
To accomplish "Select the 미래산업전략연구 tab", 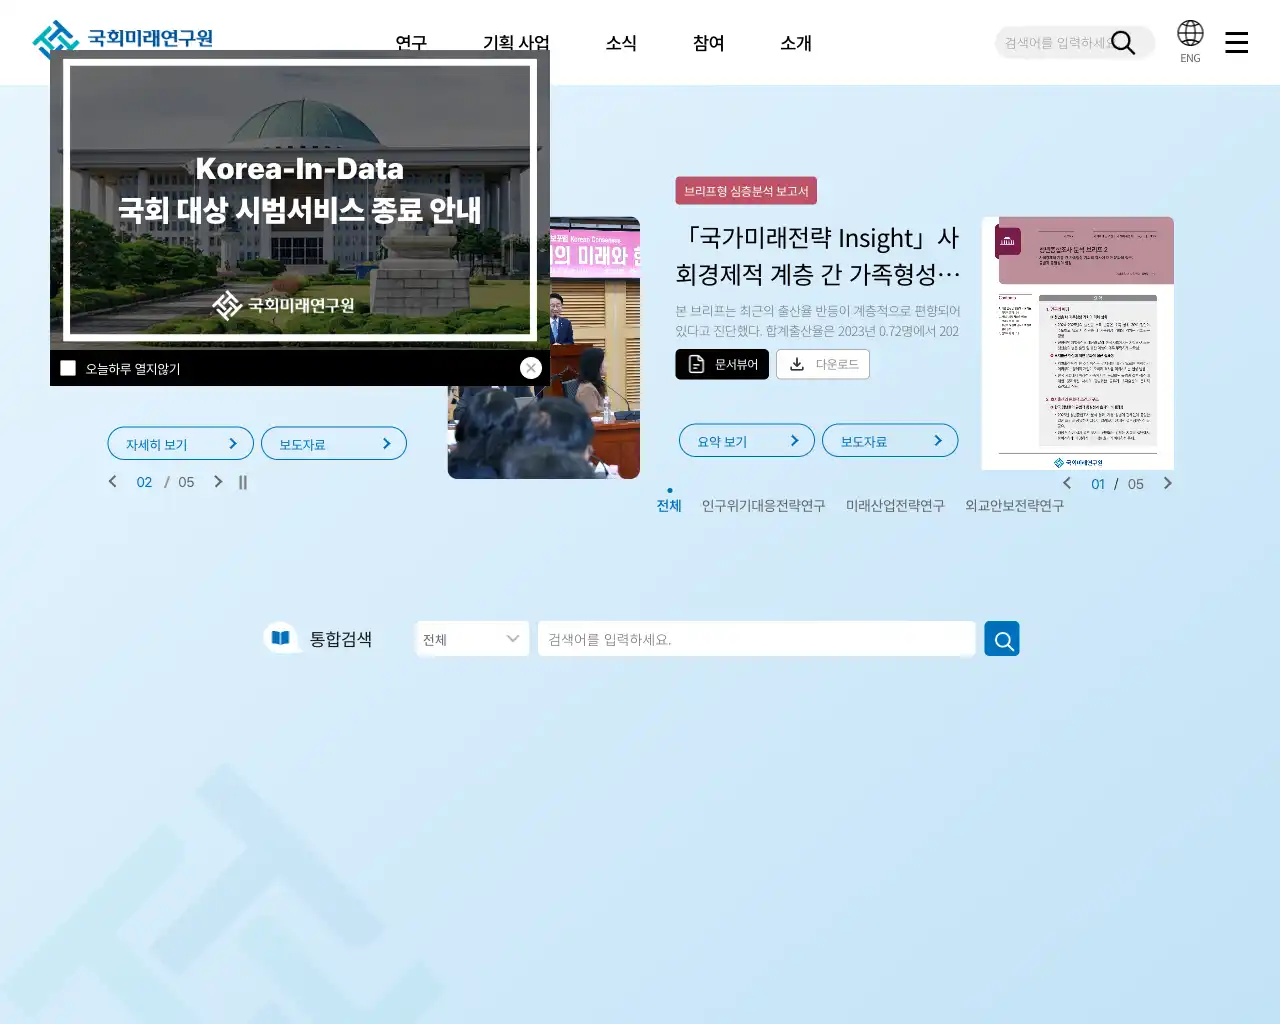I will pos(895,505).
